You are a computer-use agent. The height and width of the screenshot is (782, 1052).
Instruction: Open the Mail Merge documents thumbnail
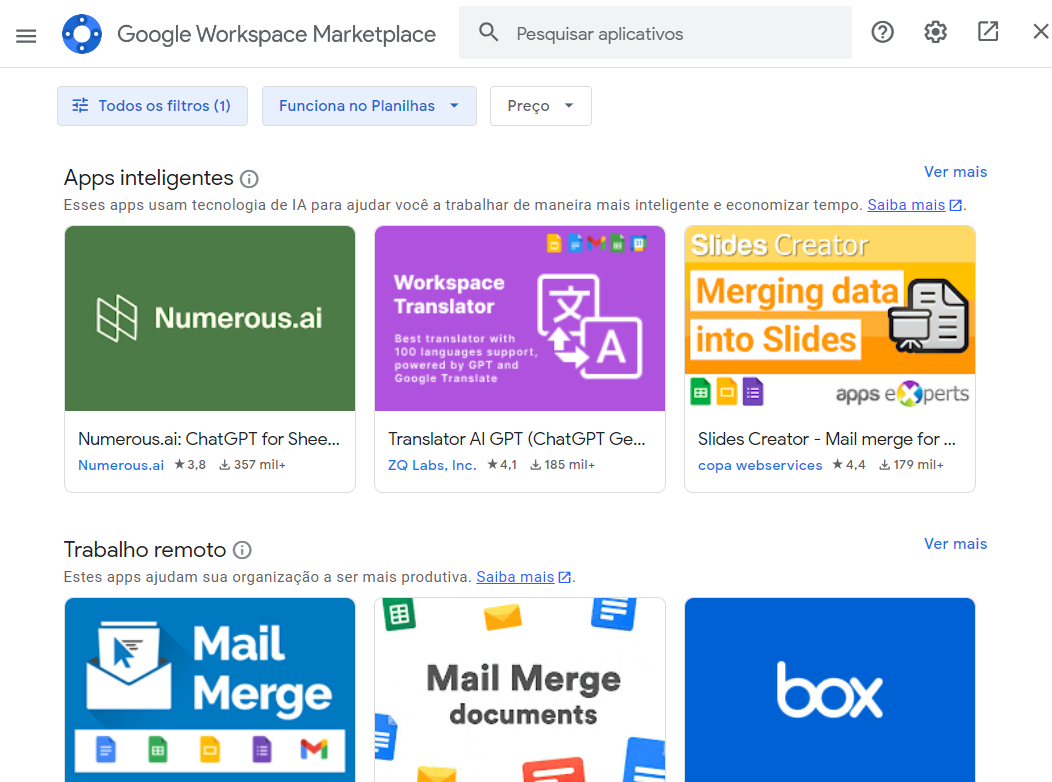(x=520, y=690)
